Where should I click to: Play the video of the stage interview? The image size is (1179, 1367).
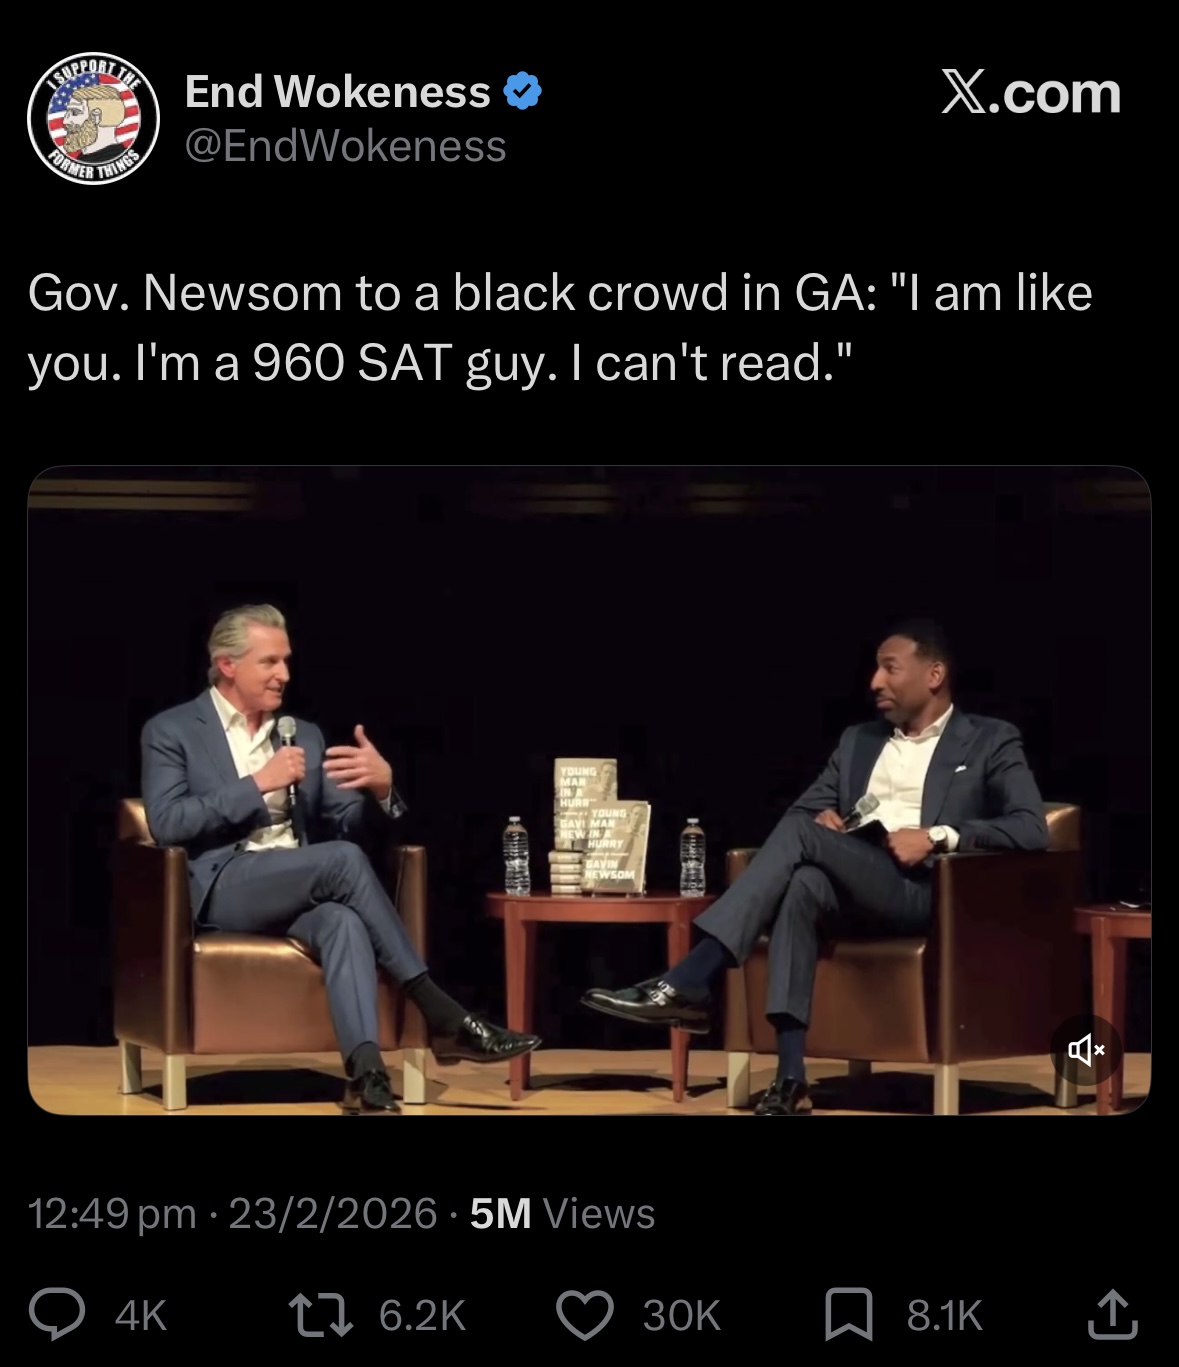[x=589, y=790]
